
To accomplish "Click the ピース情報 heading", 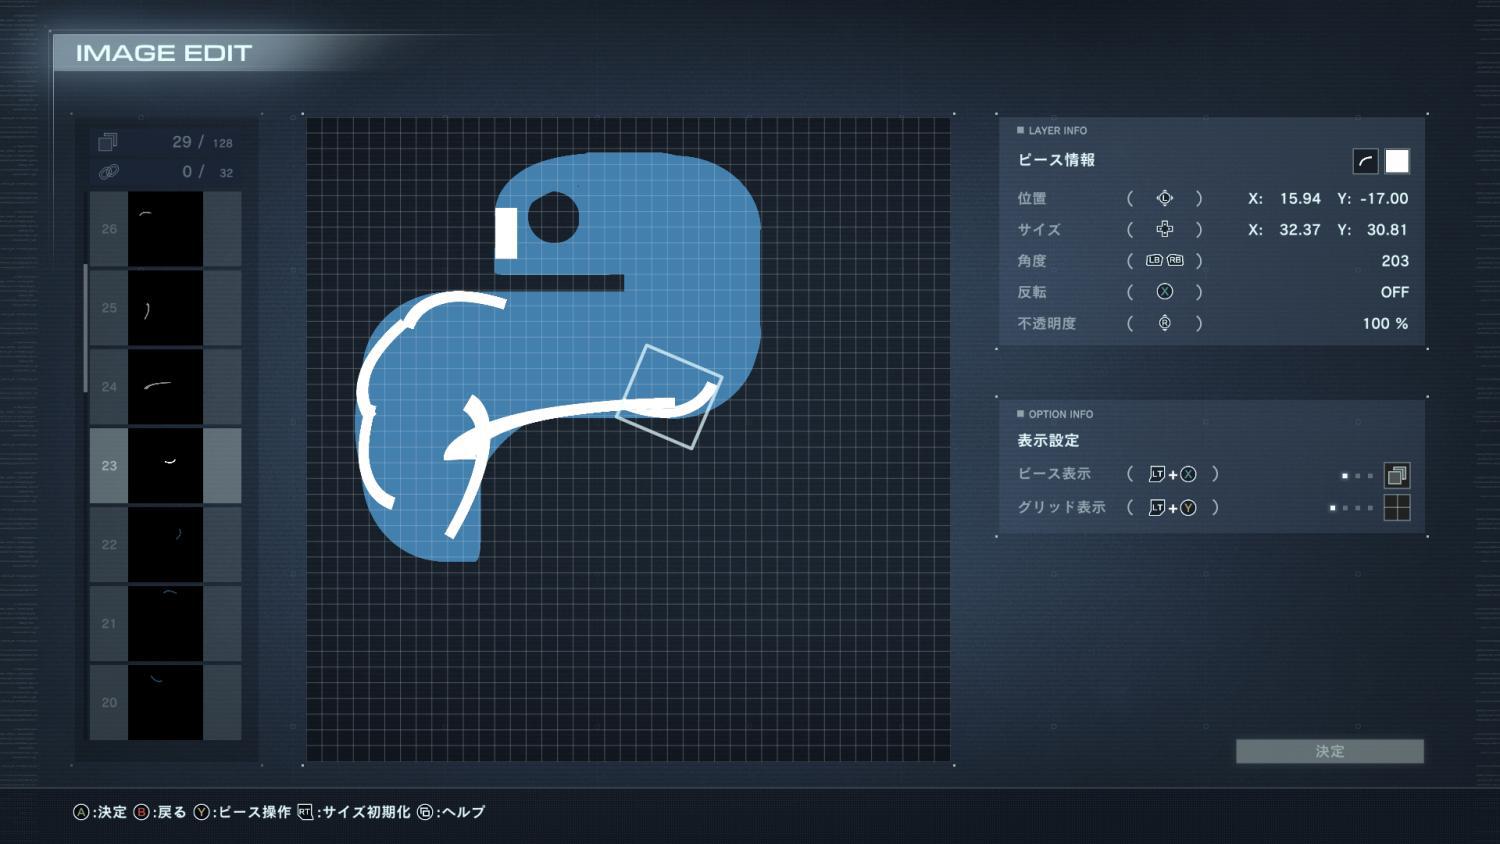I will (x=1056, y=160).
